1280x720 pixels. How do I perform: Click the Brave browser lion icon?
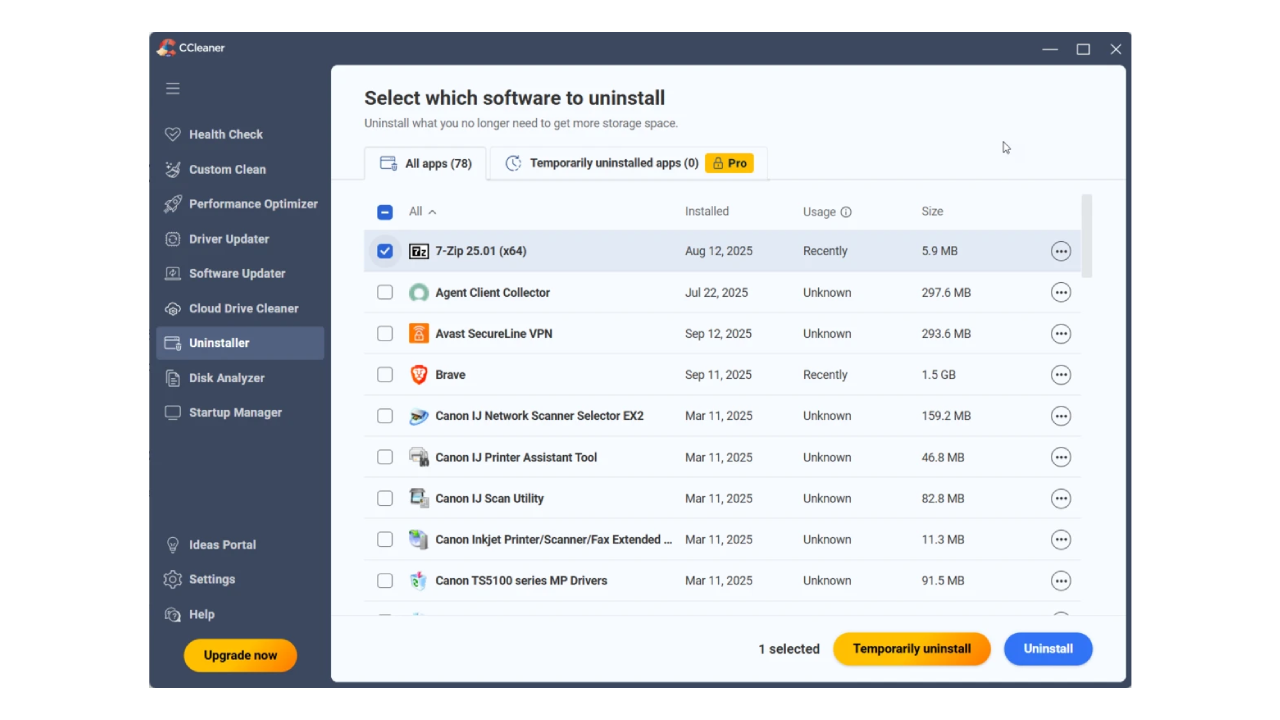coord(419,375)
